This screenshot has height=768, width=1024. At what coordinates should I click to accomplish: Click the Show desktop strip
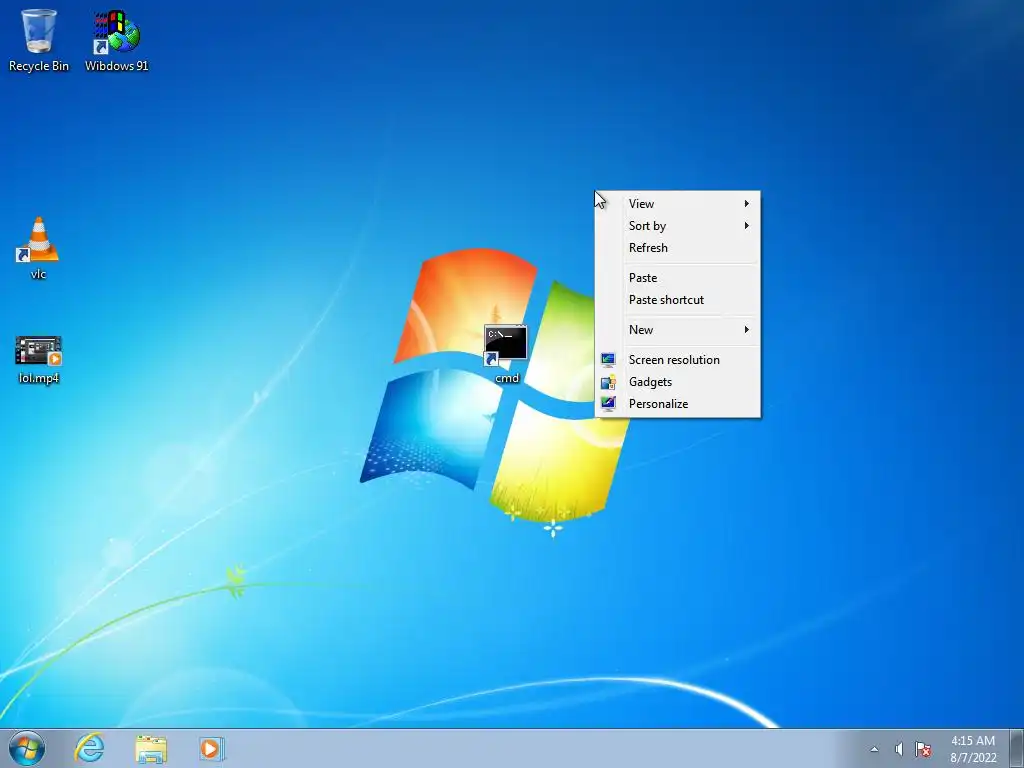1017,748
